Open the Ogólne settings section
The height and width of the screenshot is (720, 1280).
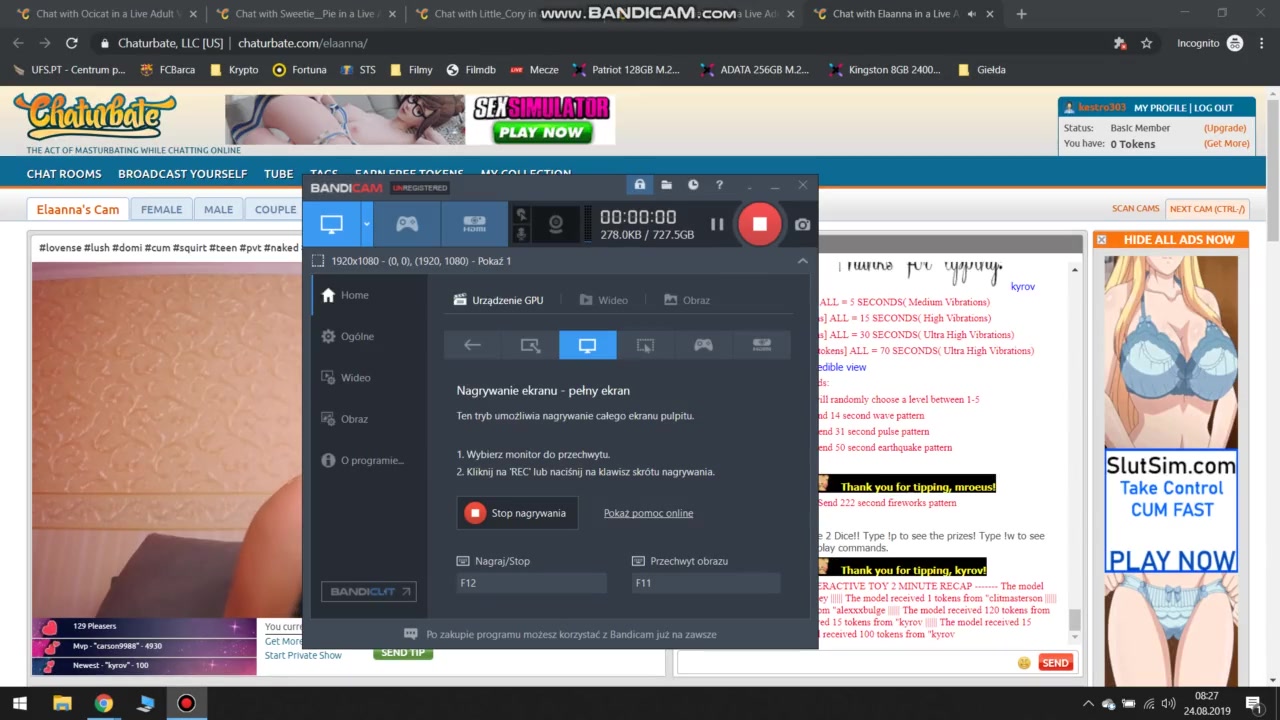(x=357, y=337)
